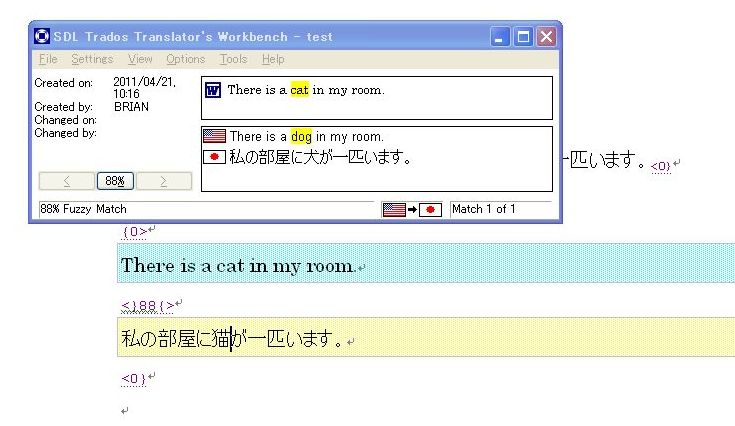Click the Japanese translation memory sentence in Workbench
Screen dimensions: 735x426
coord(320,157)
